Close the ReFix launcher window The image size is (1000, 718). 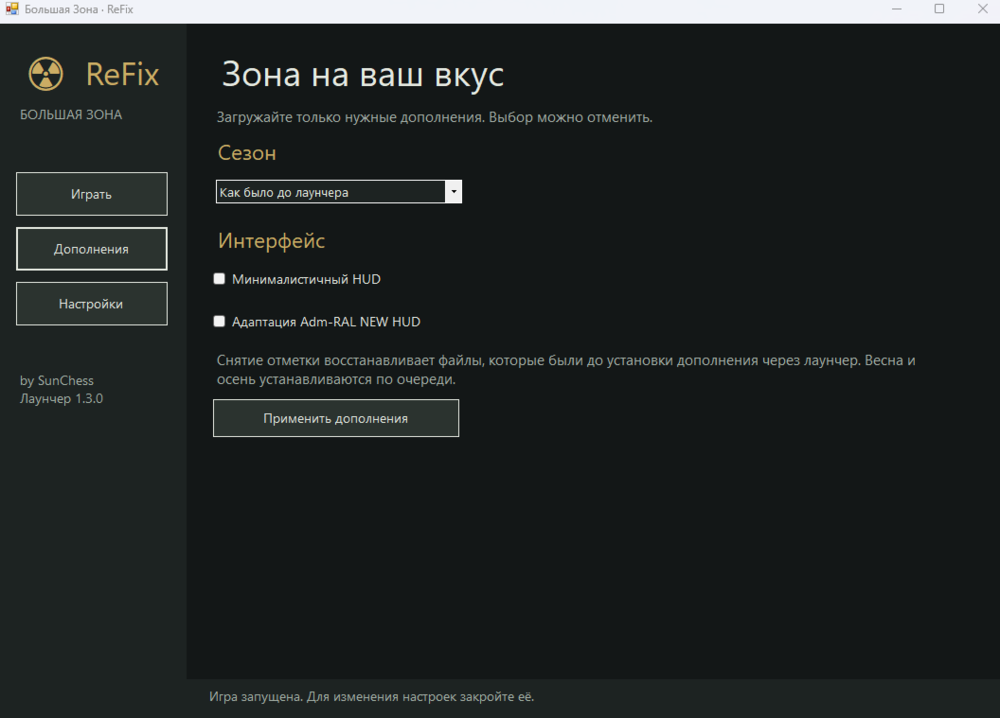[982, 9]
